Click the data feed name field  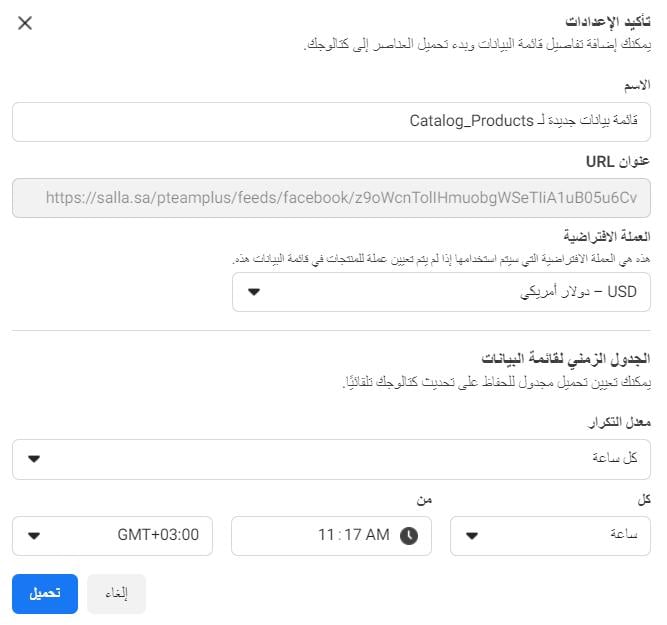click(x=331, y=122)
